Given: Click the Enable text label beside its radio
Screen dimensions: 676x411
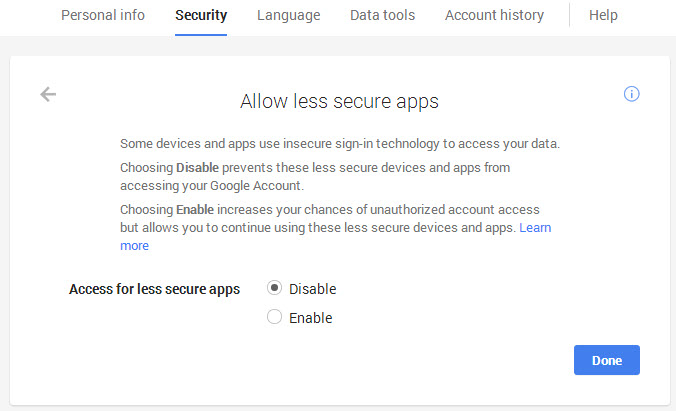Looking at the screenshot, I should 310,318.
